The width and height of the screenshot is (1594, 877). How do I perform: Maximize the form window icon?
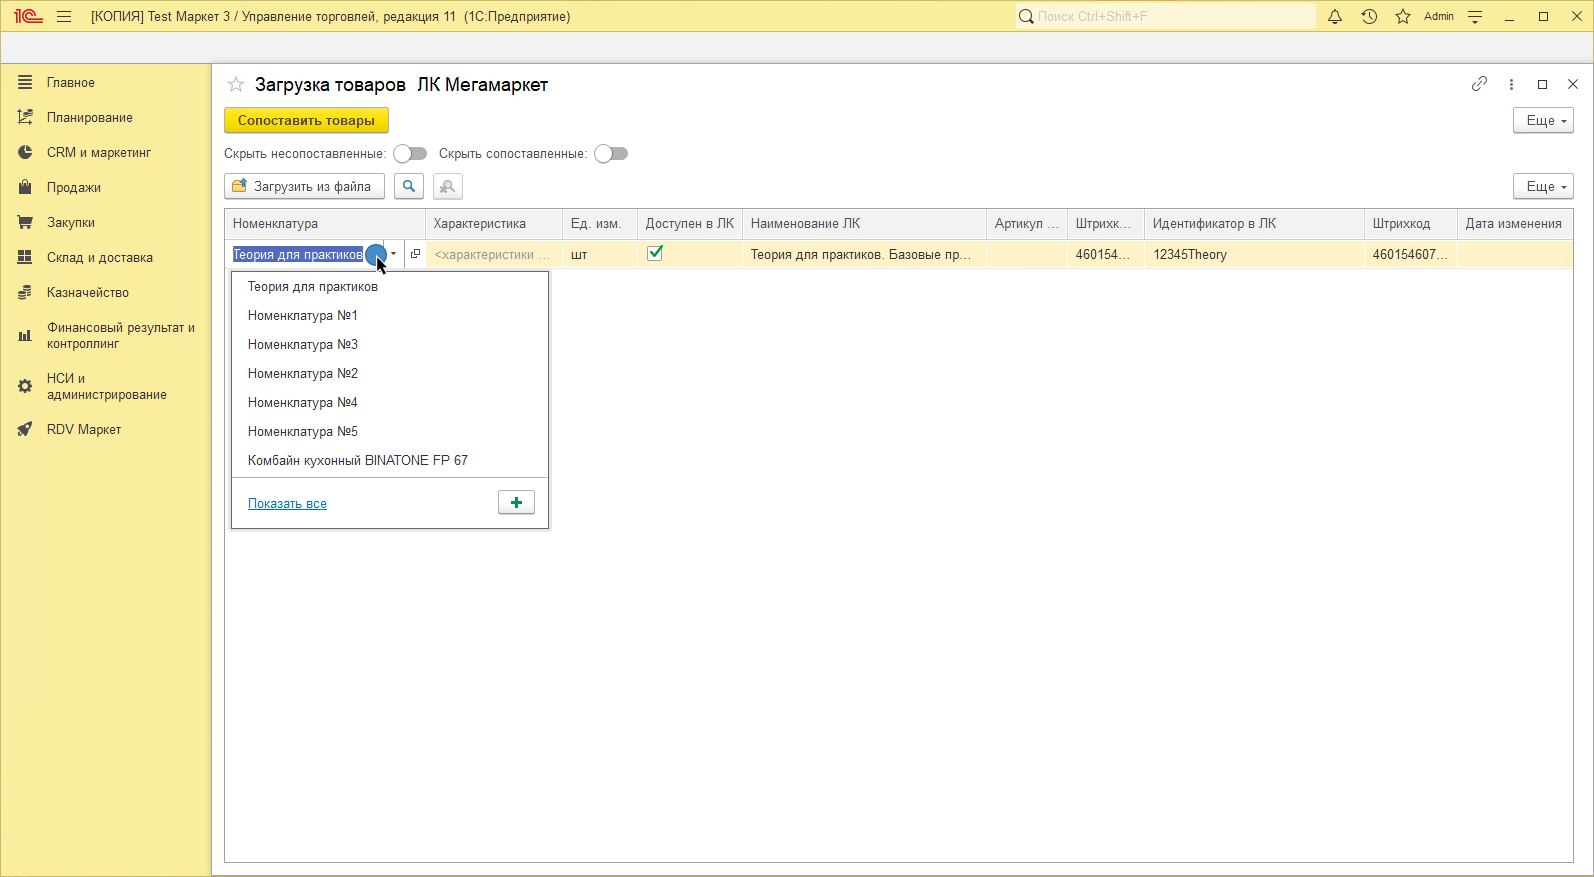click(x=1542, y=84)
